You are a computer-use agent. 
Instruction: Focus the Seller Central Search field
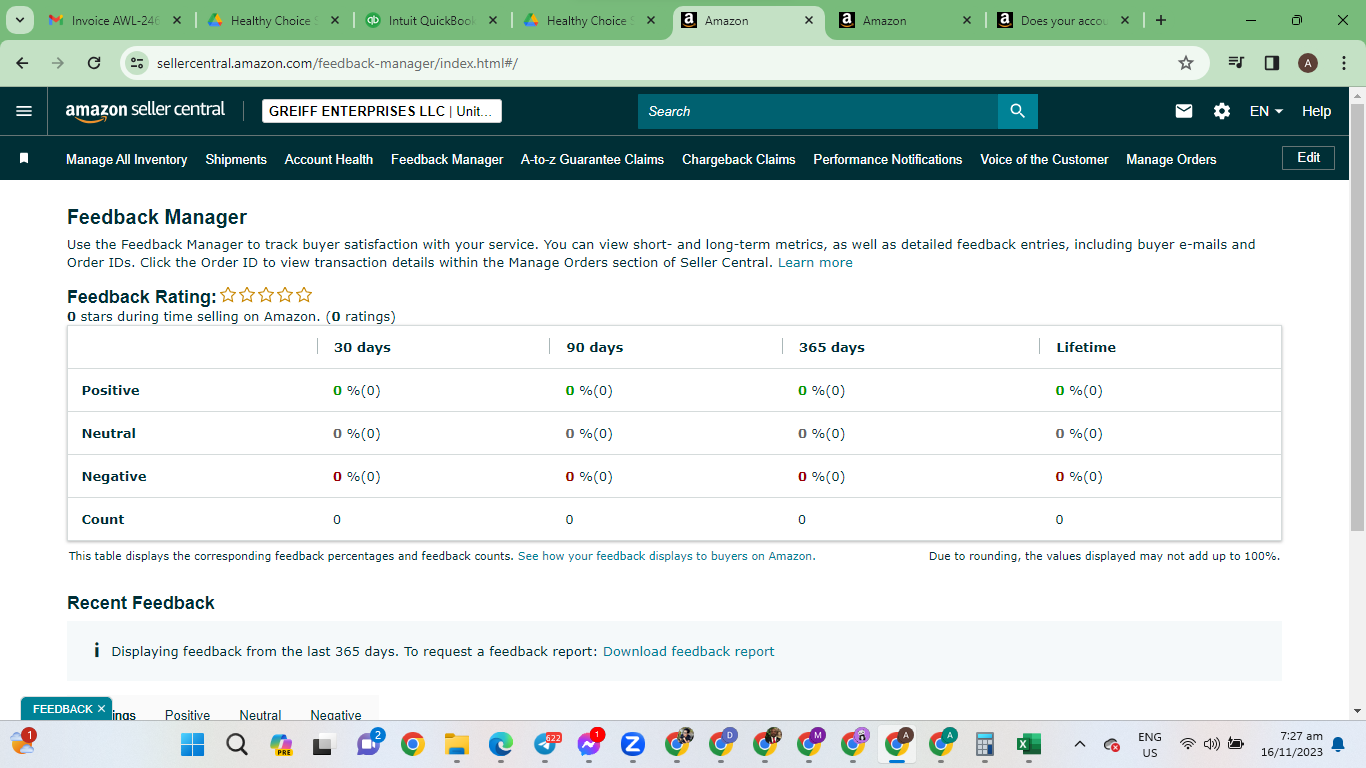[x=818, y=111]
